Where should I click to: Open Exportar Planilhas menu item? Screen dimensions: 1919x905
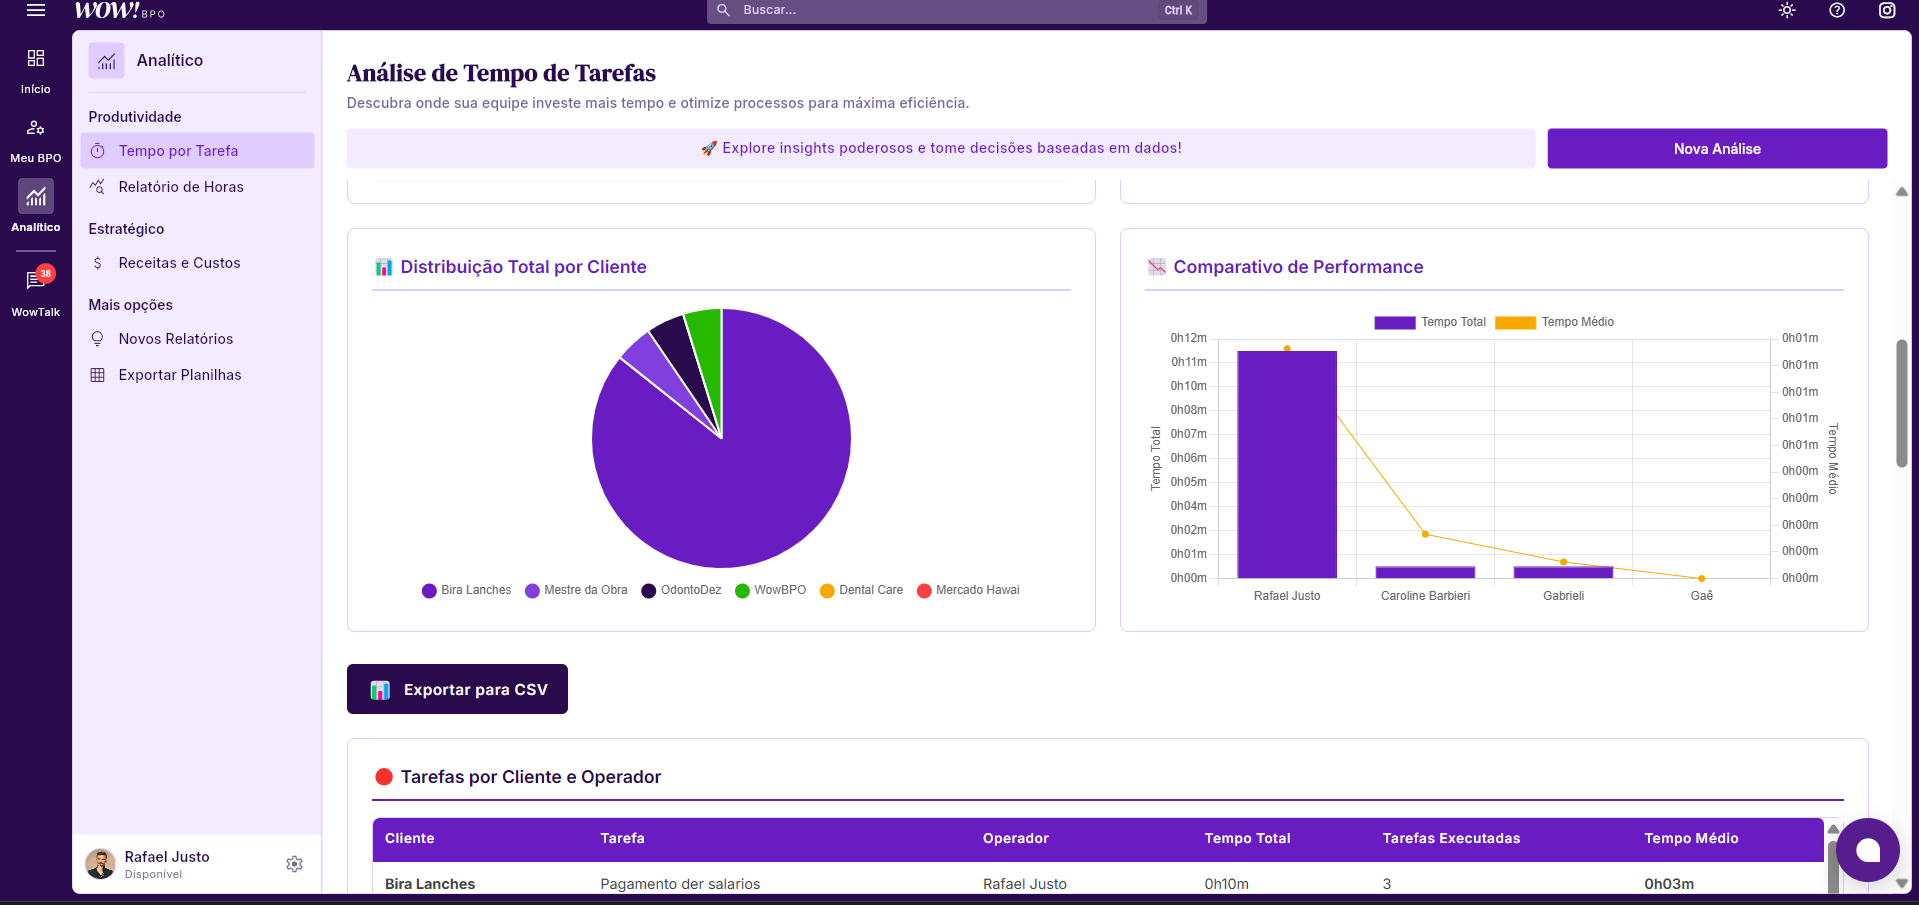[180, 375]
